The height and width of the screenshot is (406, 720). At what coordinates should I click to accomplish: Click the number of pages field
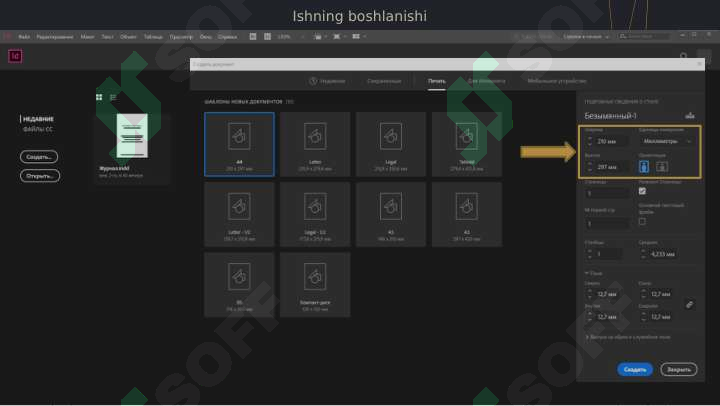coord(607,193)
